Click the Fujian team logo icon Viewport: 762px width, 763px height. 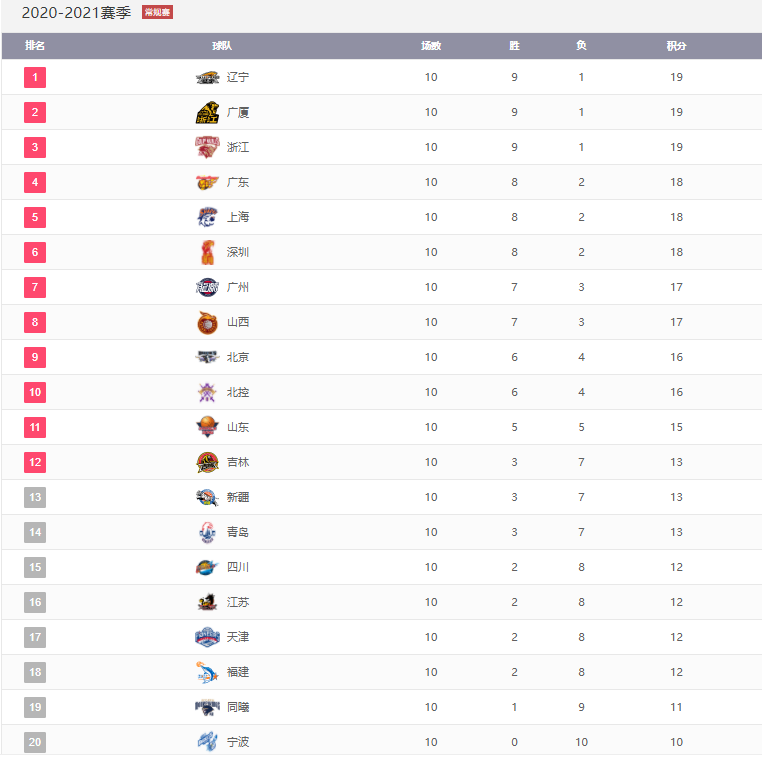tap(207, 672)
